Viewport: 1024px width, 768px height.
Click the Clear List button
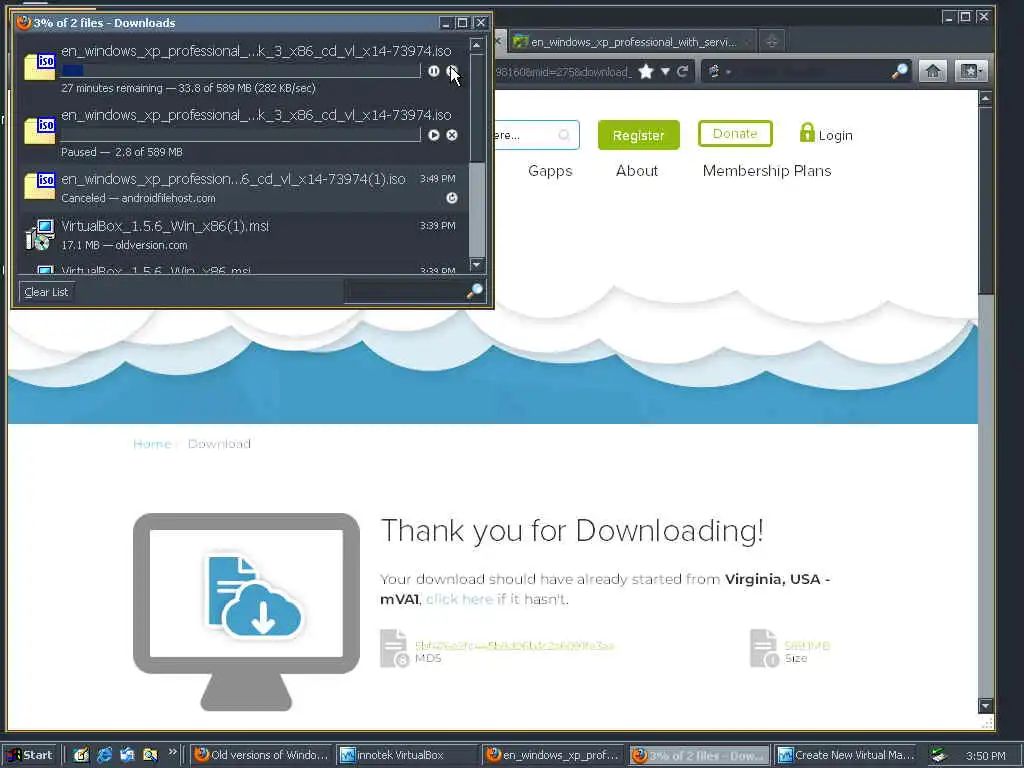pos(46,292)
